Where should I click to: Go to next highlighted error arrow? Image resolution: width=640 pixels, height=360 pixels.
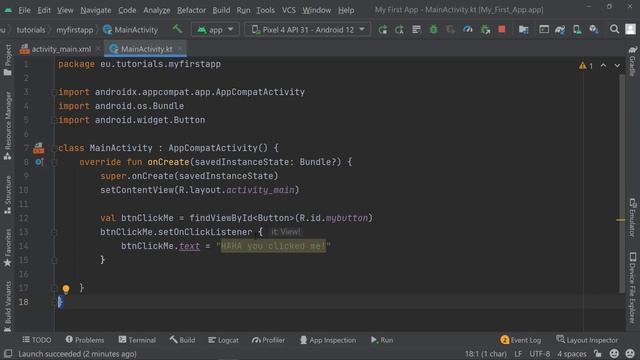617,66
